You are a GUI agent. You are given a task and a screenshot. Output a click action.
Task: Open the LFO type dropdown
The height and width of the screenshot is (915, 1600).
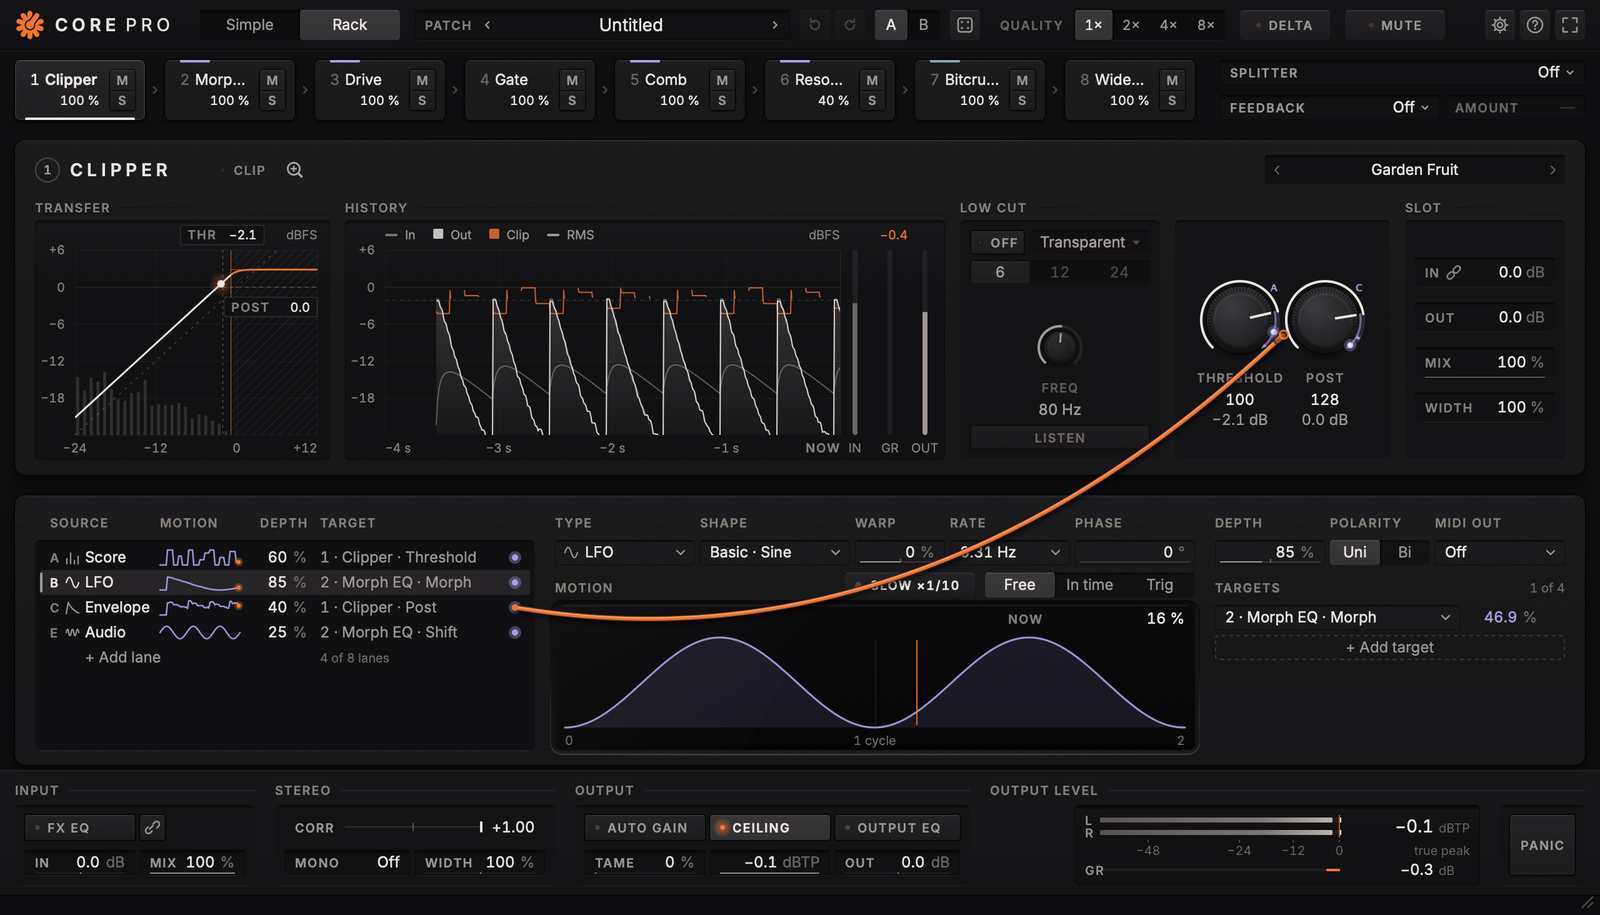pos(624,552)
